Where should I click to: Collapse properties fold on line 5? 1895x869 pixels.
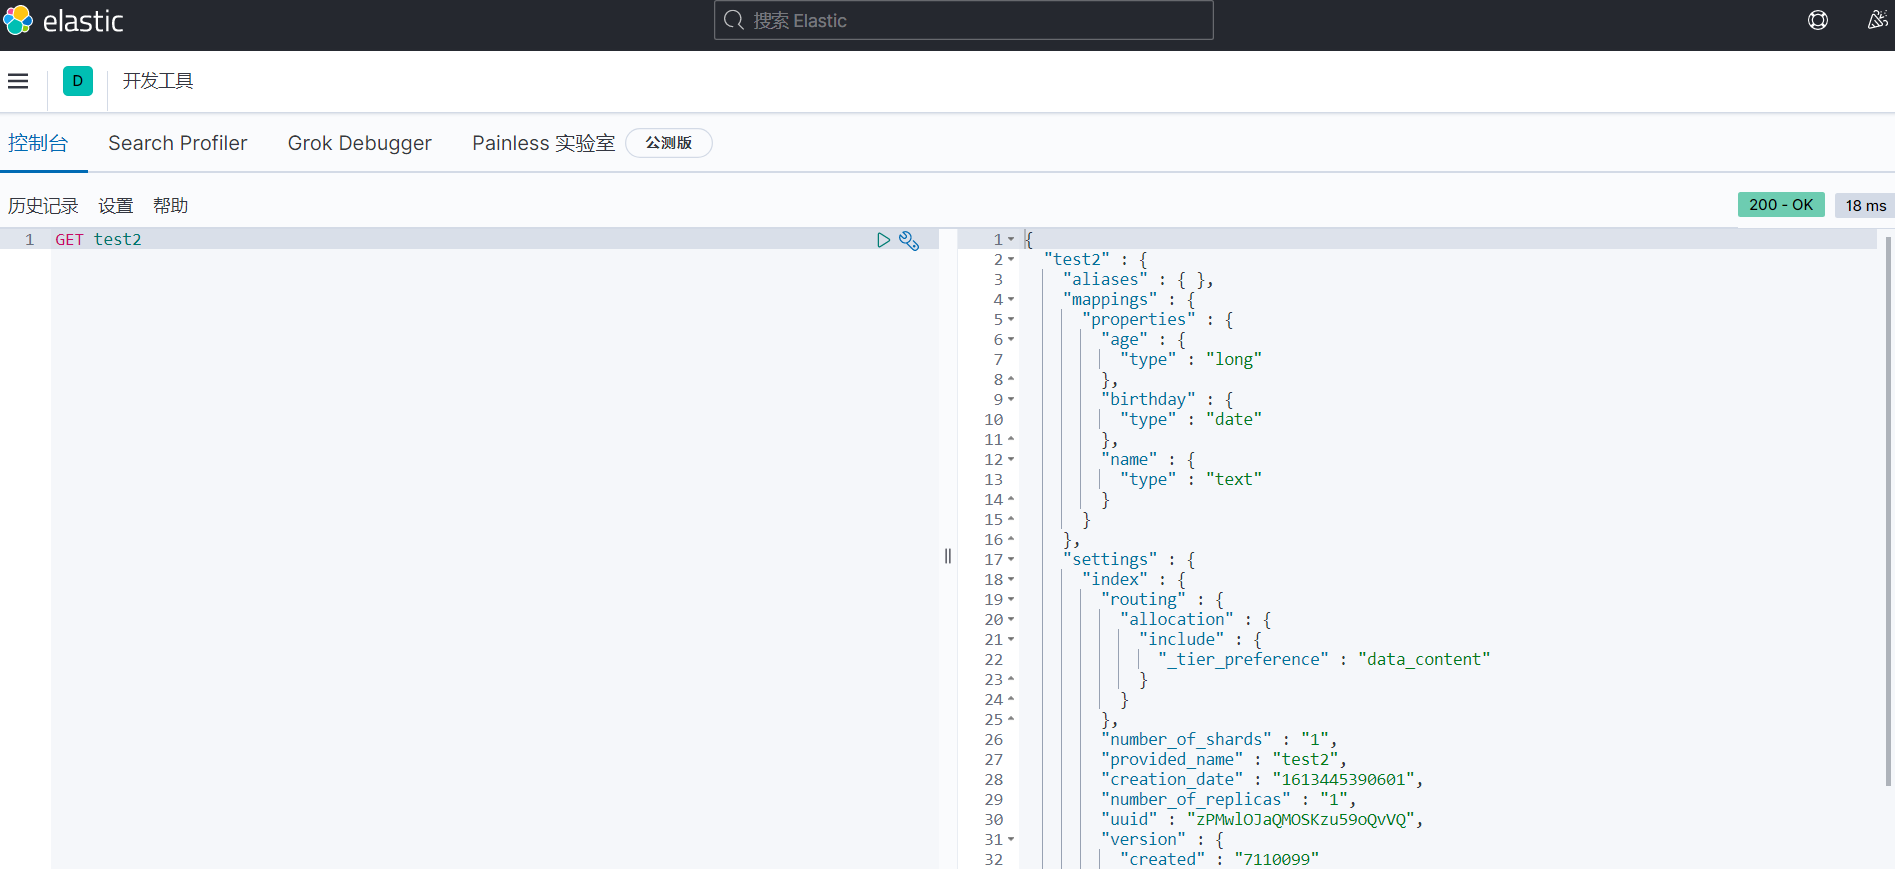[1011, 320]
